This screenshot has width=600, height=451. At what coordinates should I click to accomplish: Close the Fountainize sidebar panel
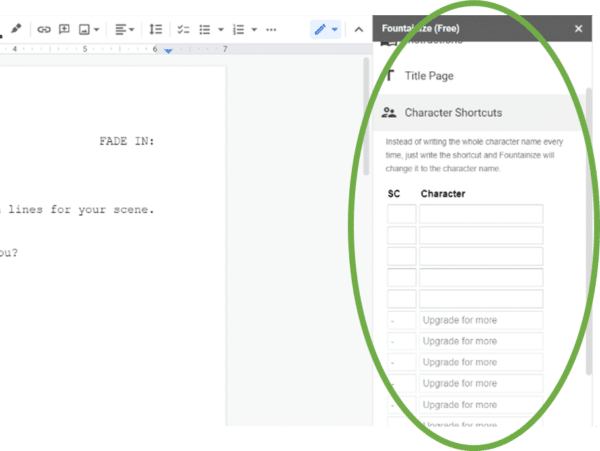pyautogui.click(x=578, y=29)
